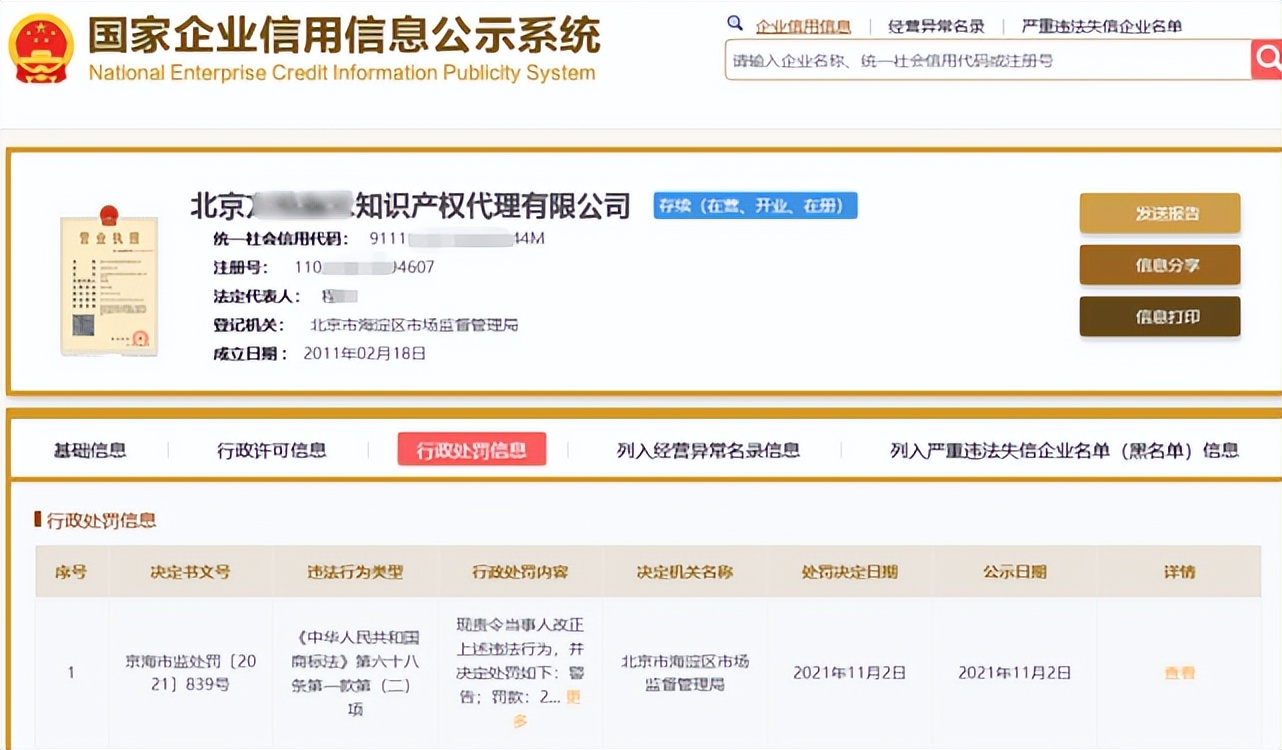Click the 信息分享 button

click(x=1159, y=266)
